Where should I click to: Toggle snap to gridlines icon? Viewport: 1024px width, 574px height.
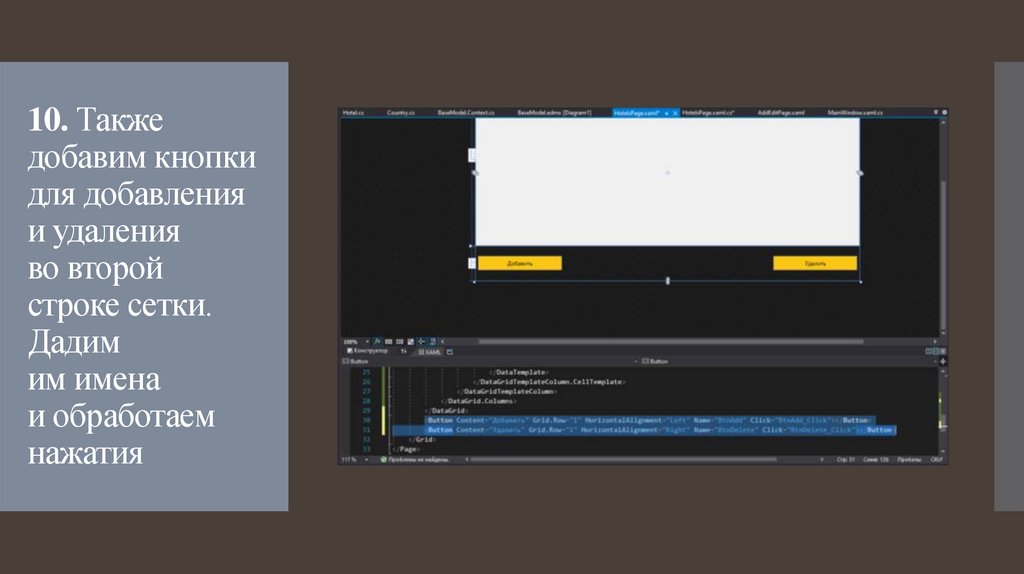(x=400, y=342)
